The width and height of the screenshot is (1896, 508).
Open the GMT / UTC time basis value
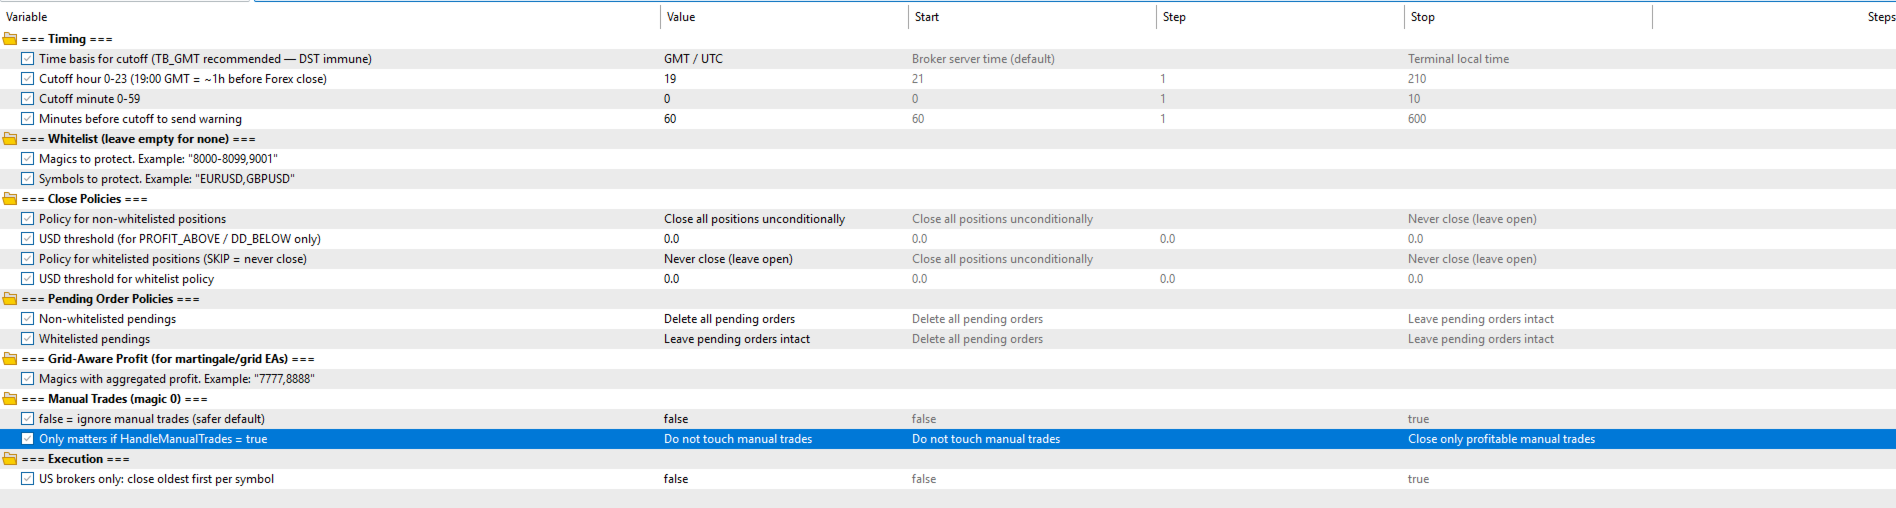point(693,59)
